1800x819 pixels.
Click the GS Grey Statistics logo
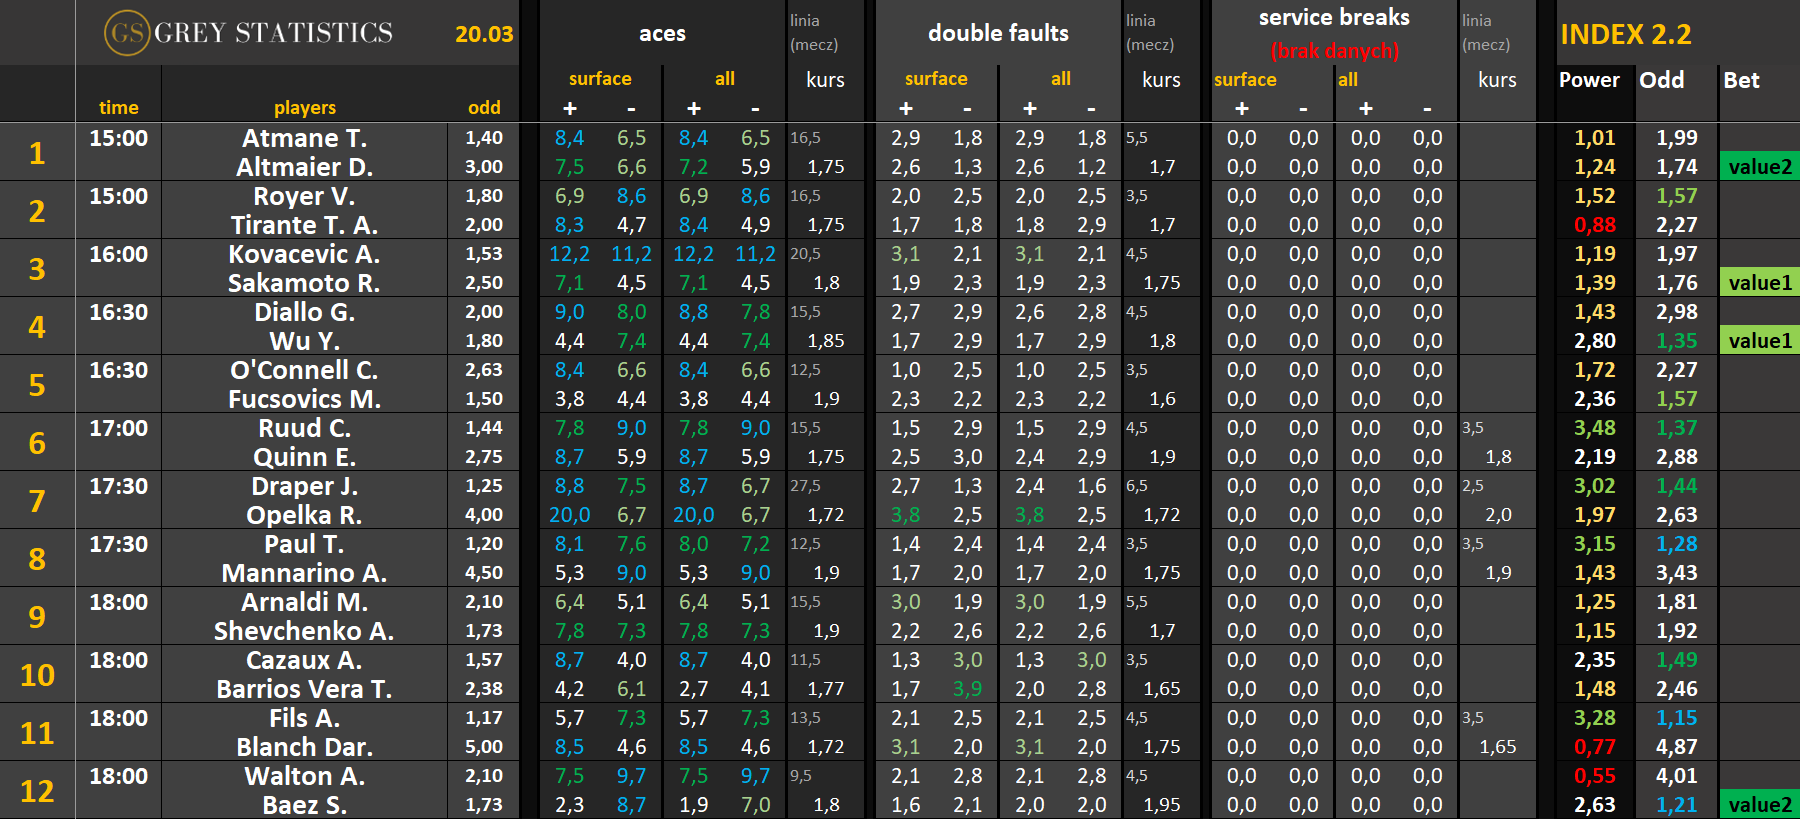249,33
